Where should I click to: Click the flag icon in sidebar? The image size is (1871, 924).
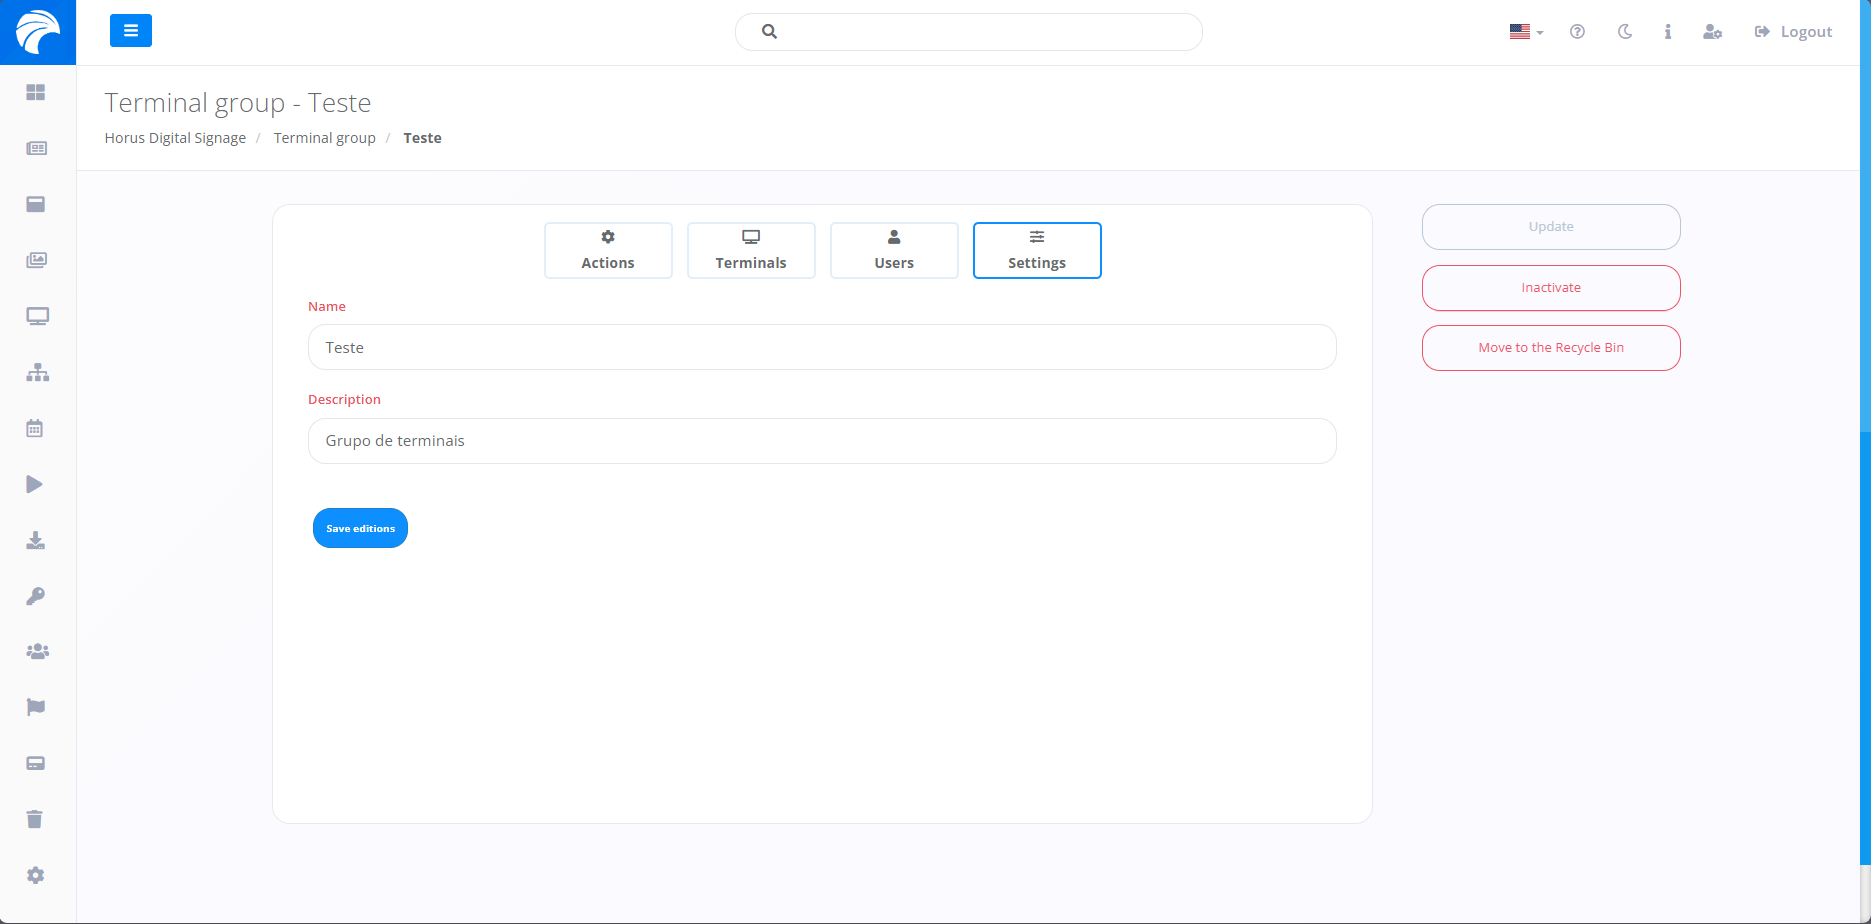coord(35,708)
